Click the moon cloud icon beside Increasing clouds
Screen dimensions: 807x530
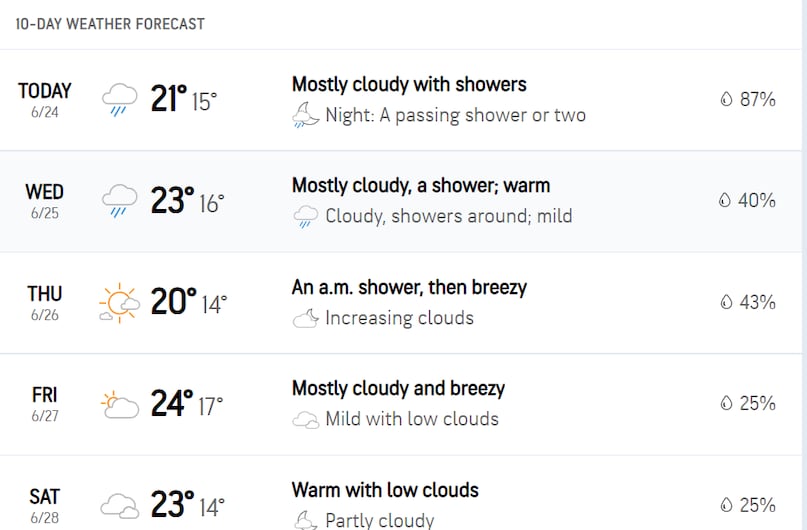pos(306,318)
